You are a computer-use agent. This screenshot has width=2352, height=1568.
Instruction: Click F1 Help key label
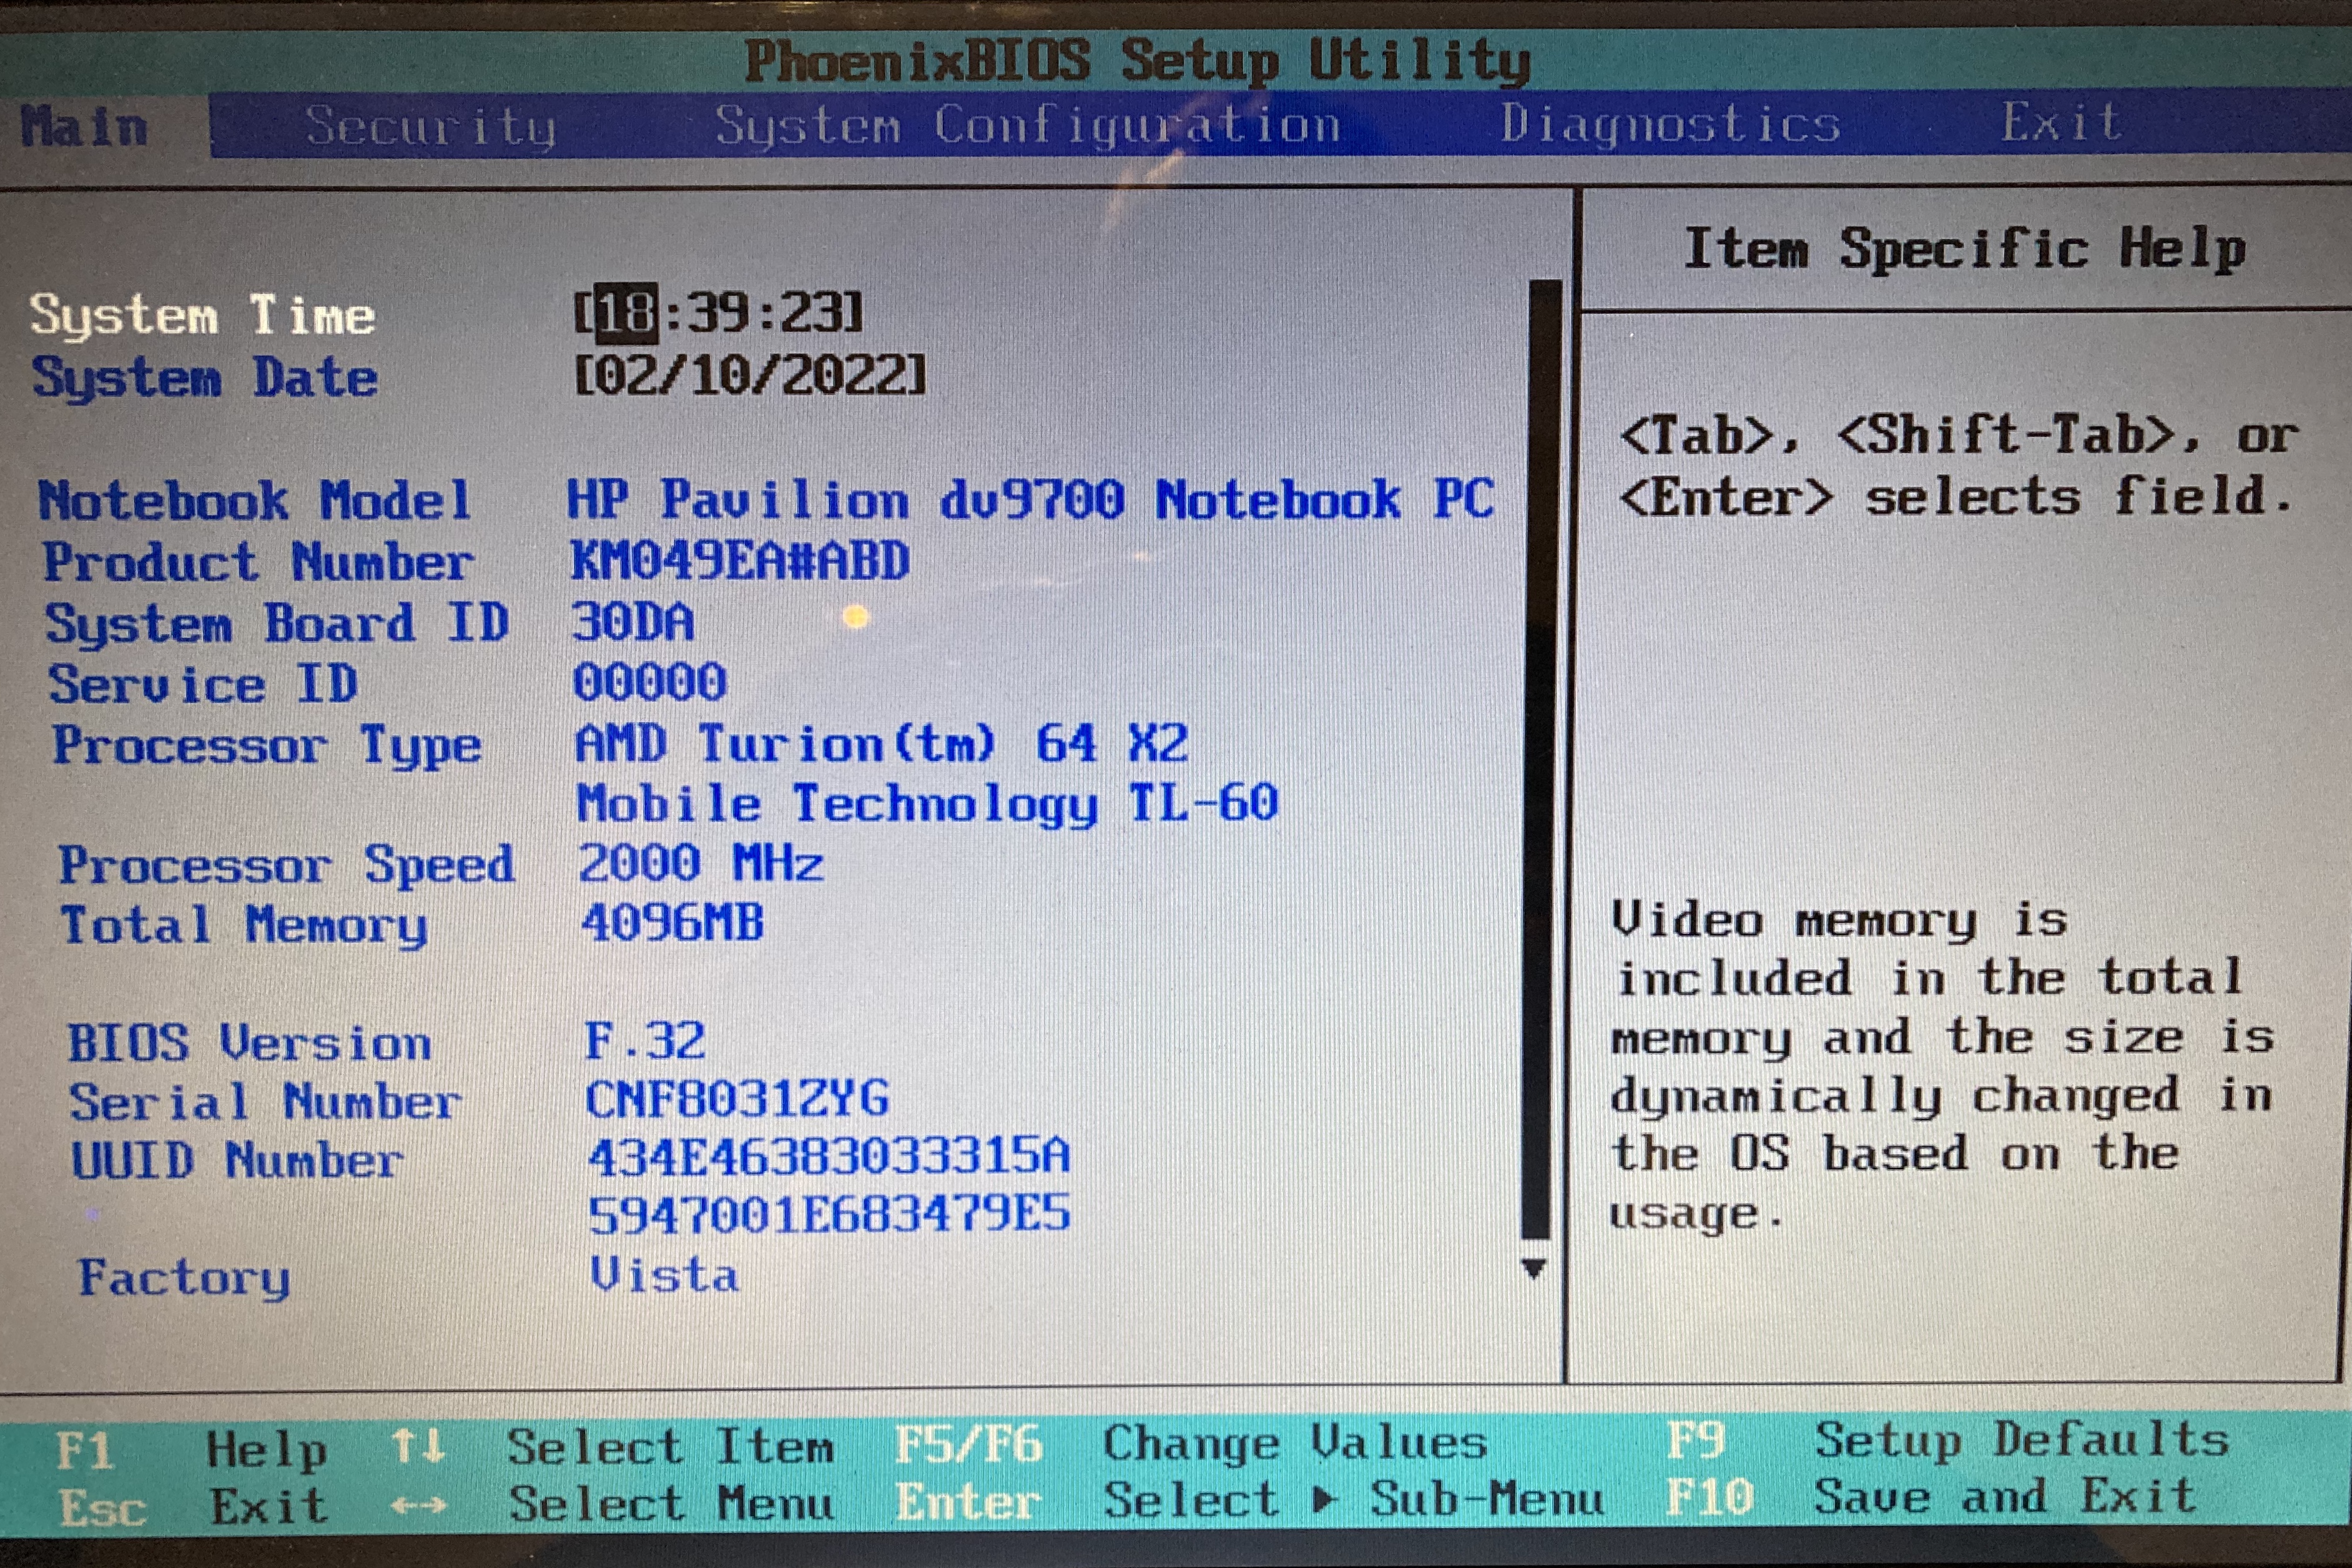(86, 1450)
